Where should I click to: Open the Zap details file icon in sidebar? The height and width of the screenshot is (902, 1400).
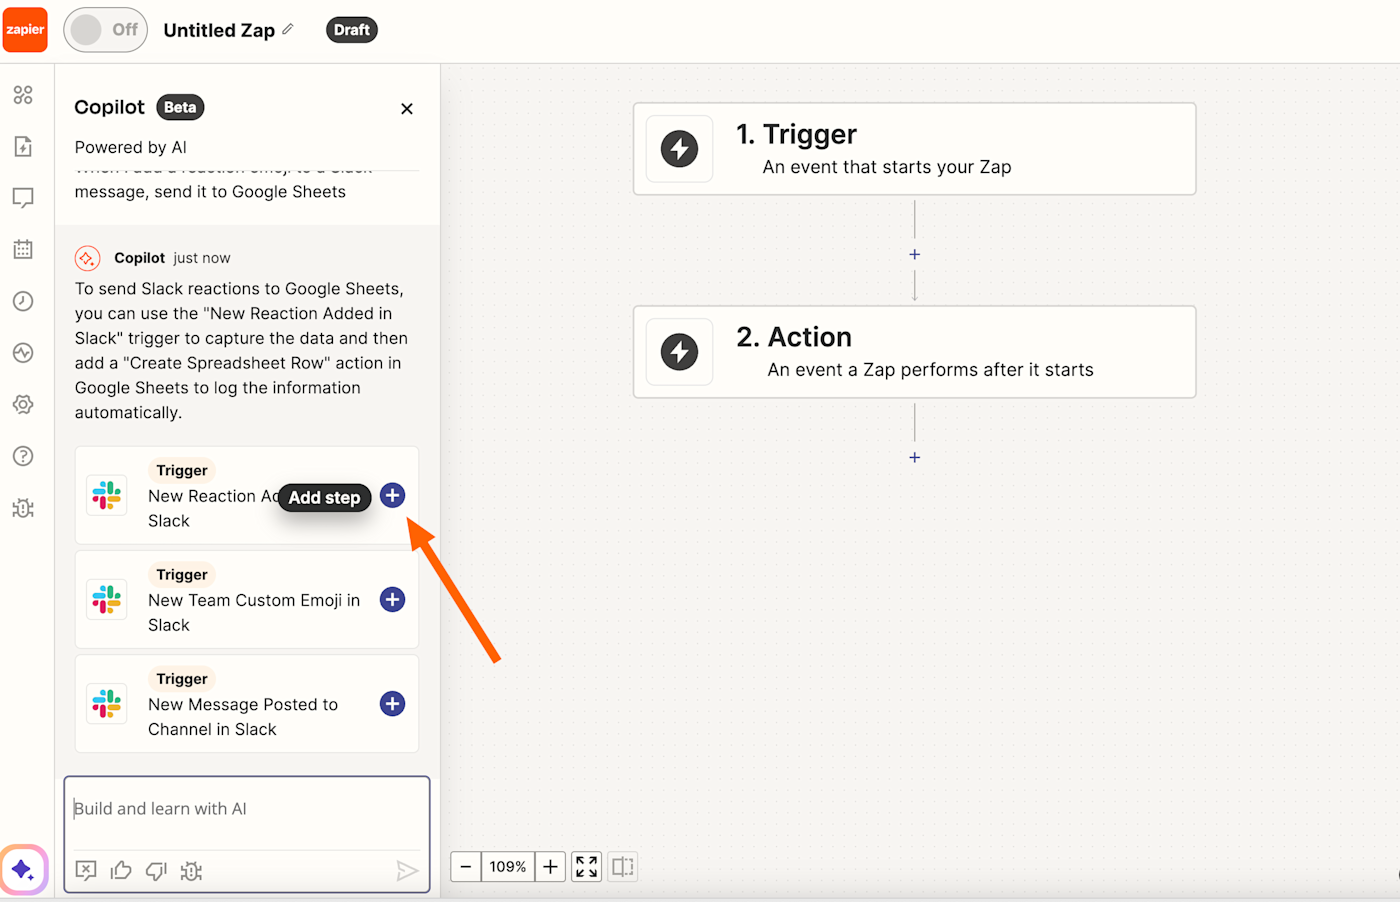[23, 146]
